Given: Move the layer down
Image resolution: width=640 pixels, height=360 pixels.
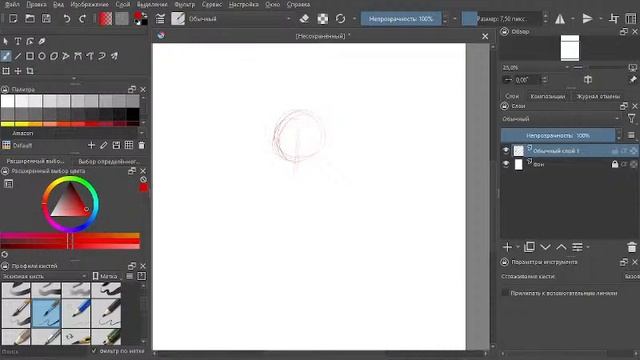Looking at the screenshot, I should [545, 247].
